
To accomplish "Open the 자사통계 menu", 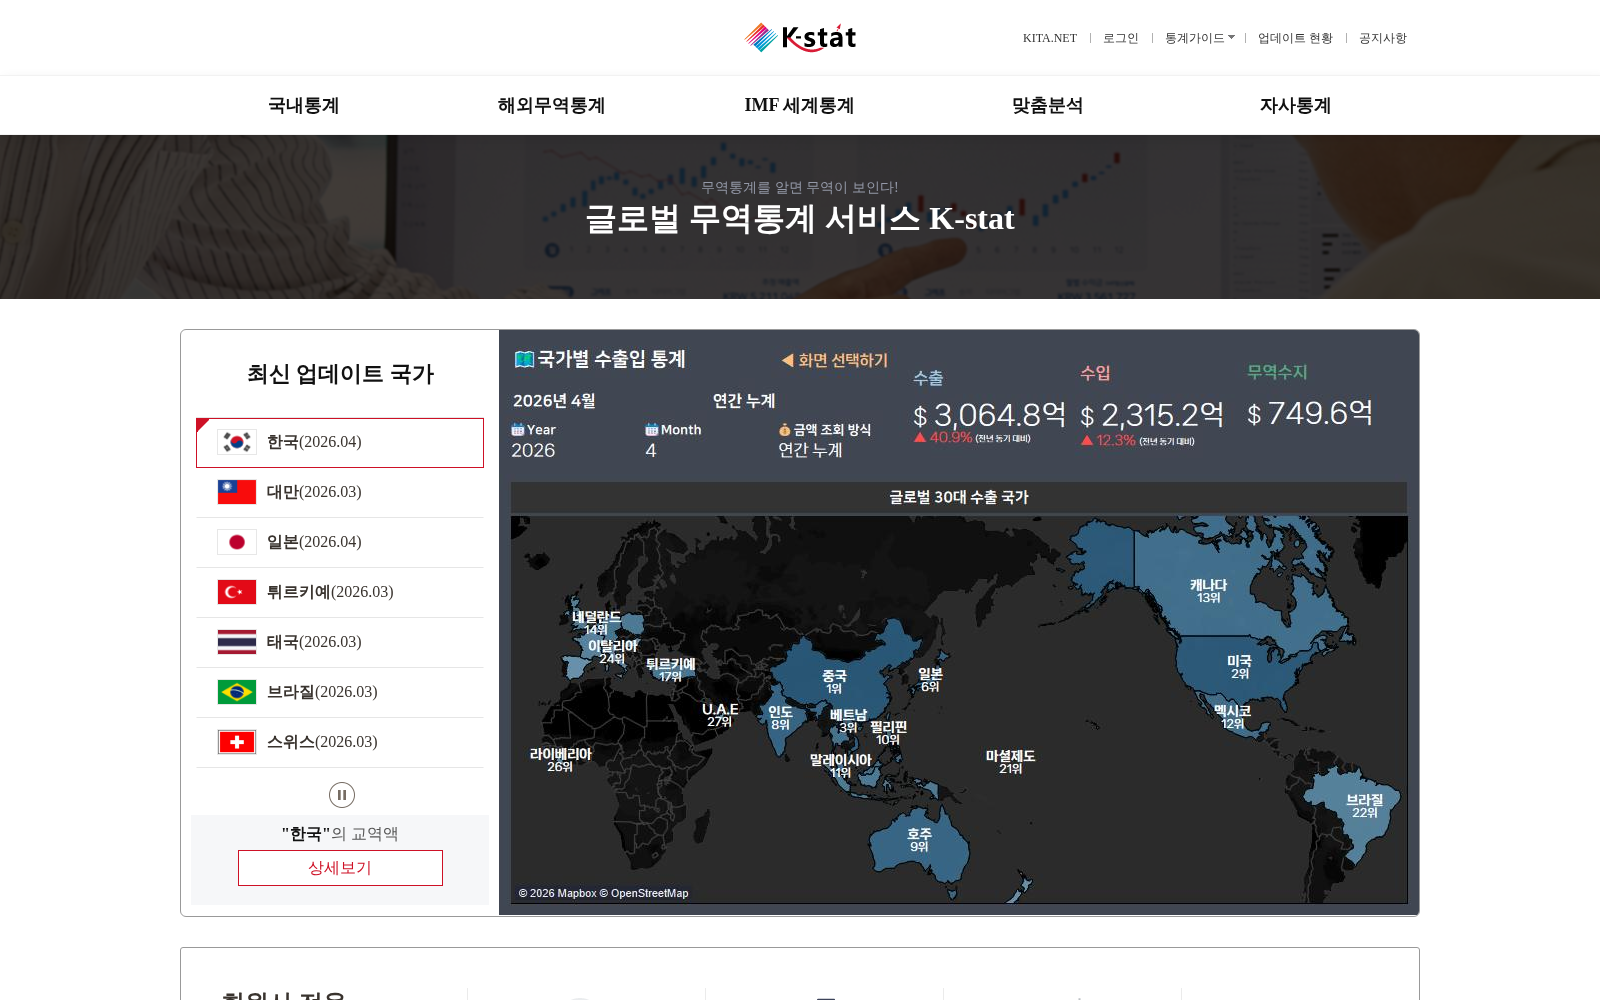I will pyautogui.click(x=1295, y=105).
